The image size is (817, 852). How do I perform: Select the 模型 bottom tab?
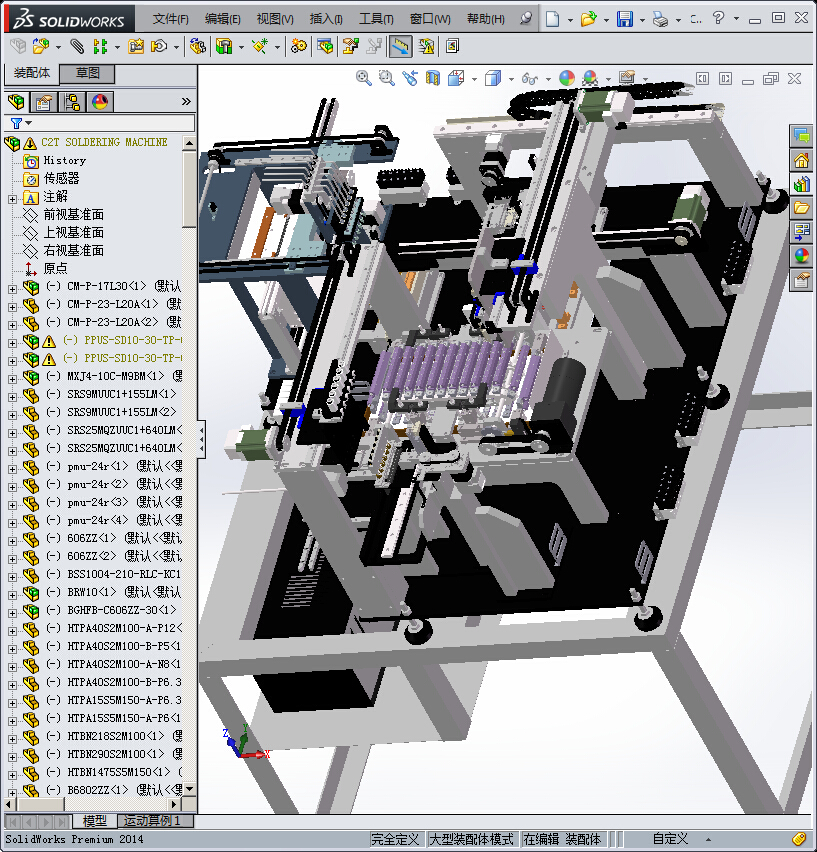point(95,820)
